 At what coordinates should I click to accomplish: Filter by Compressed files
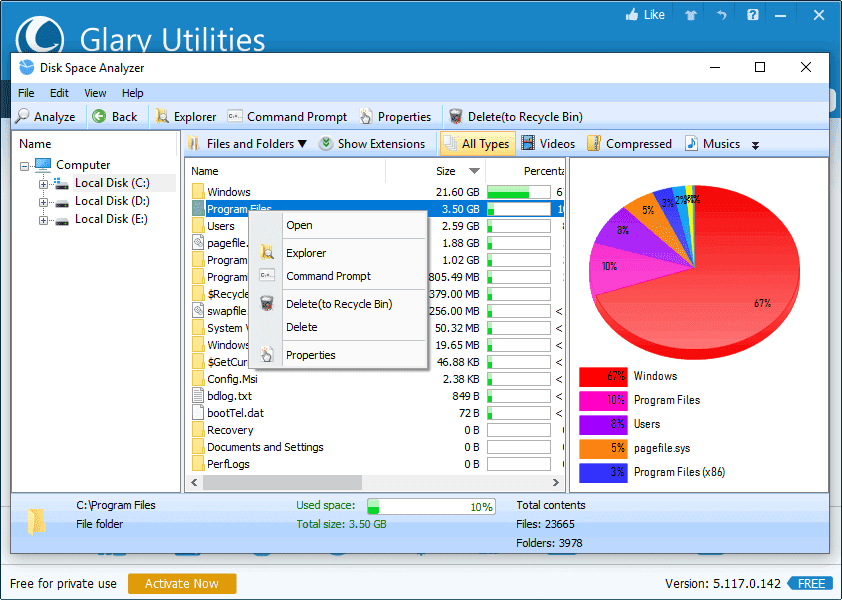629,144
